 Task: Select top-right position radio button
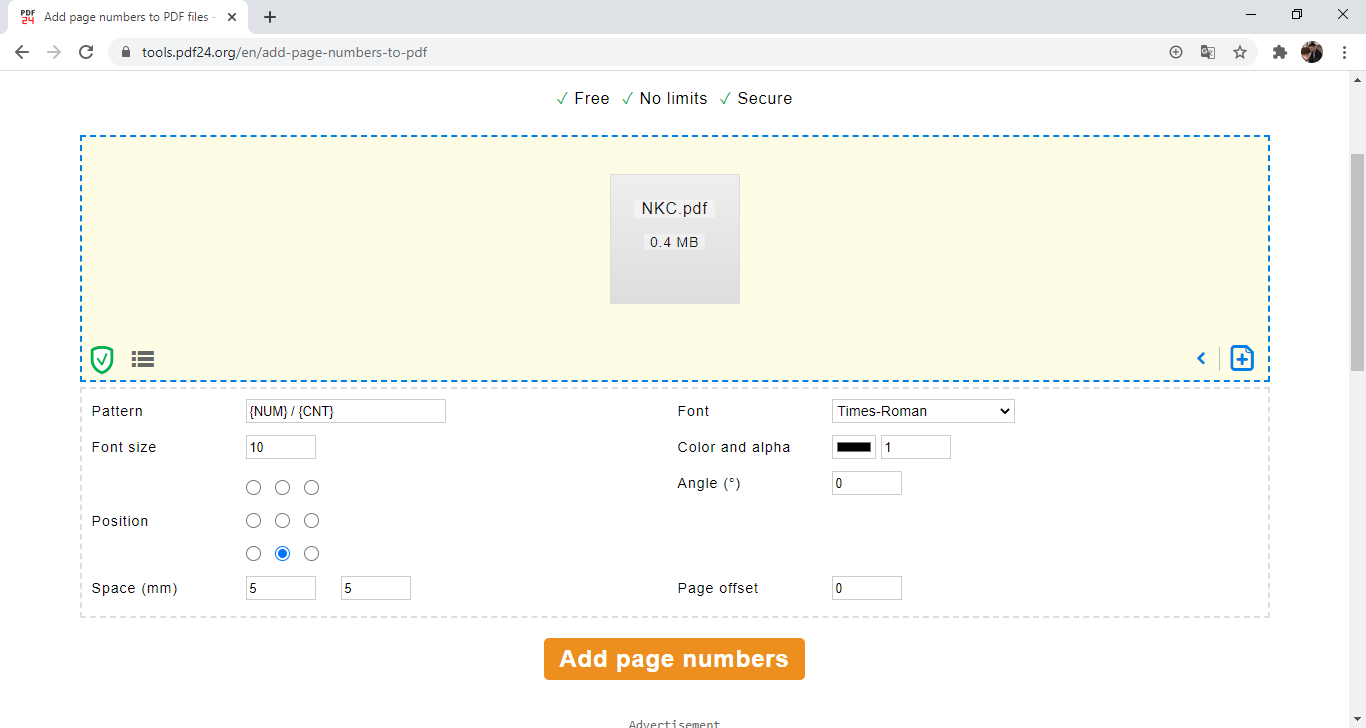312,487
